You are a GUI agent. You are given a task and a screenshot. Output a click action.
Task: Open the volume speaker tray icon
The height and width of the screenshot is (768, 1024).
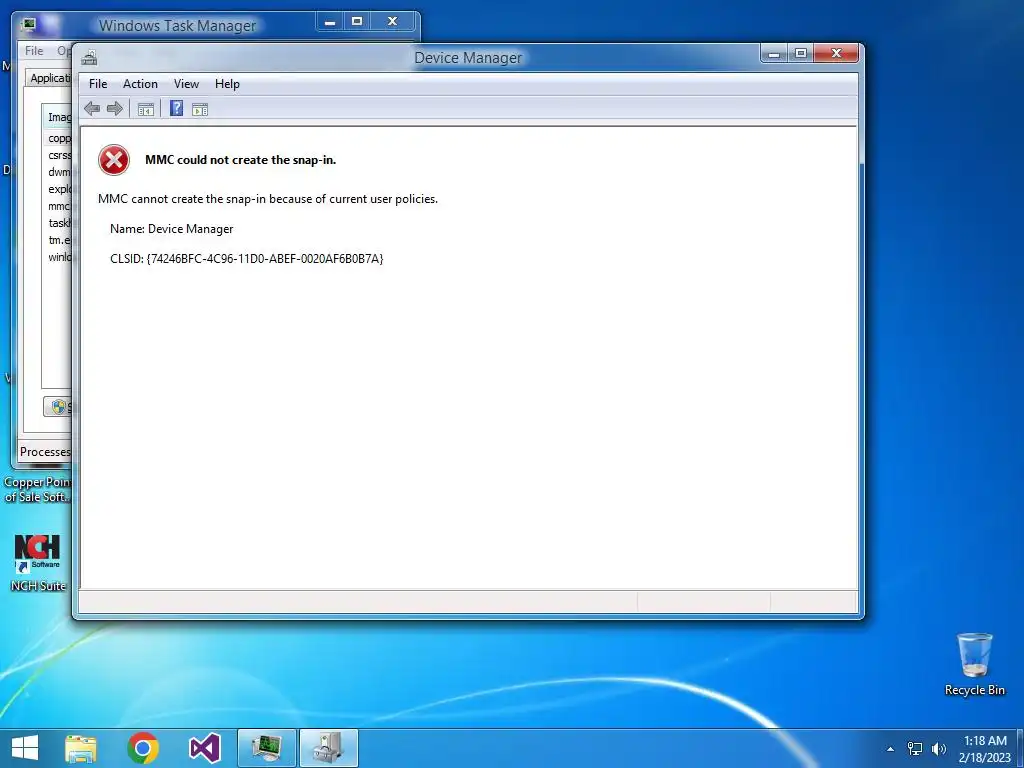point(939,748)
